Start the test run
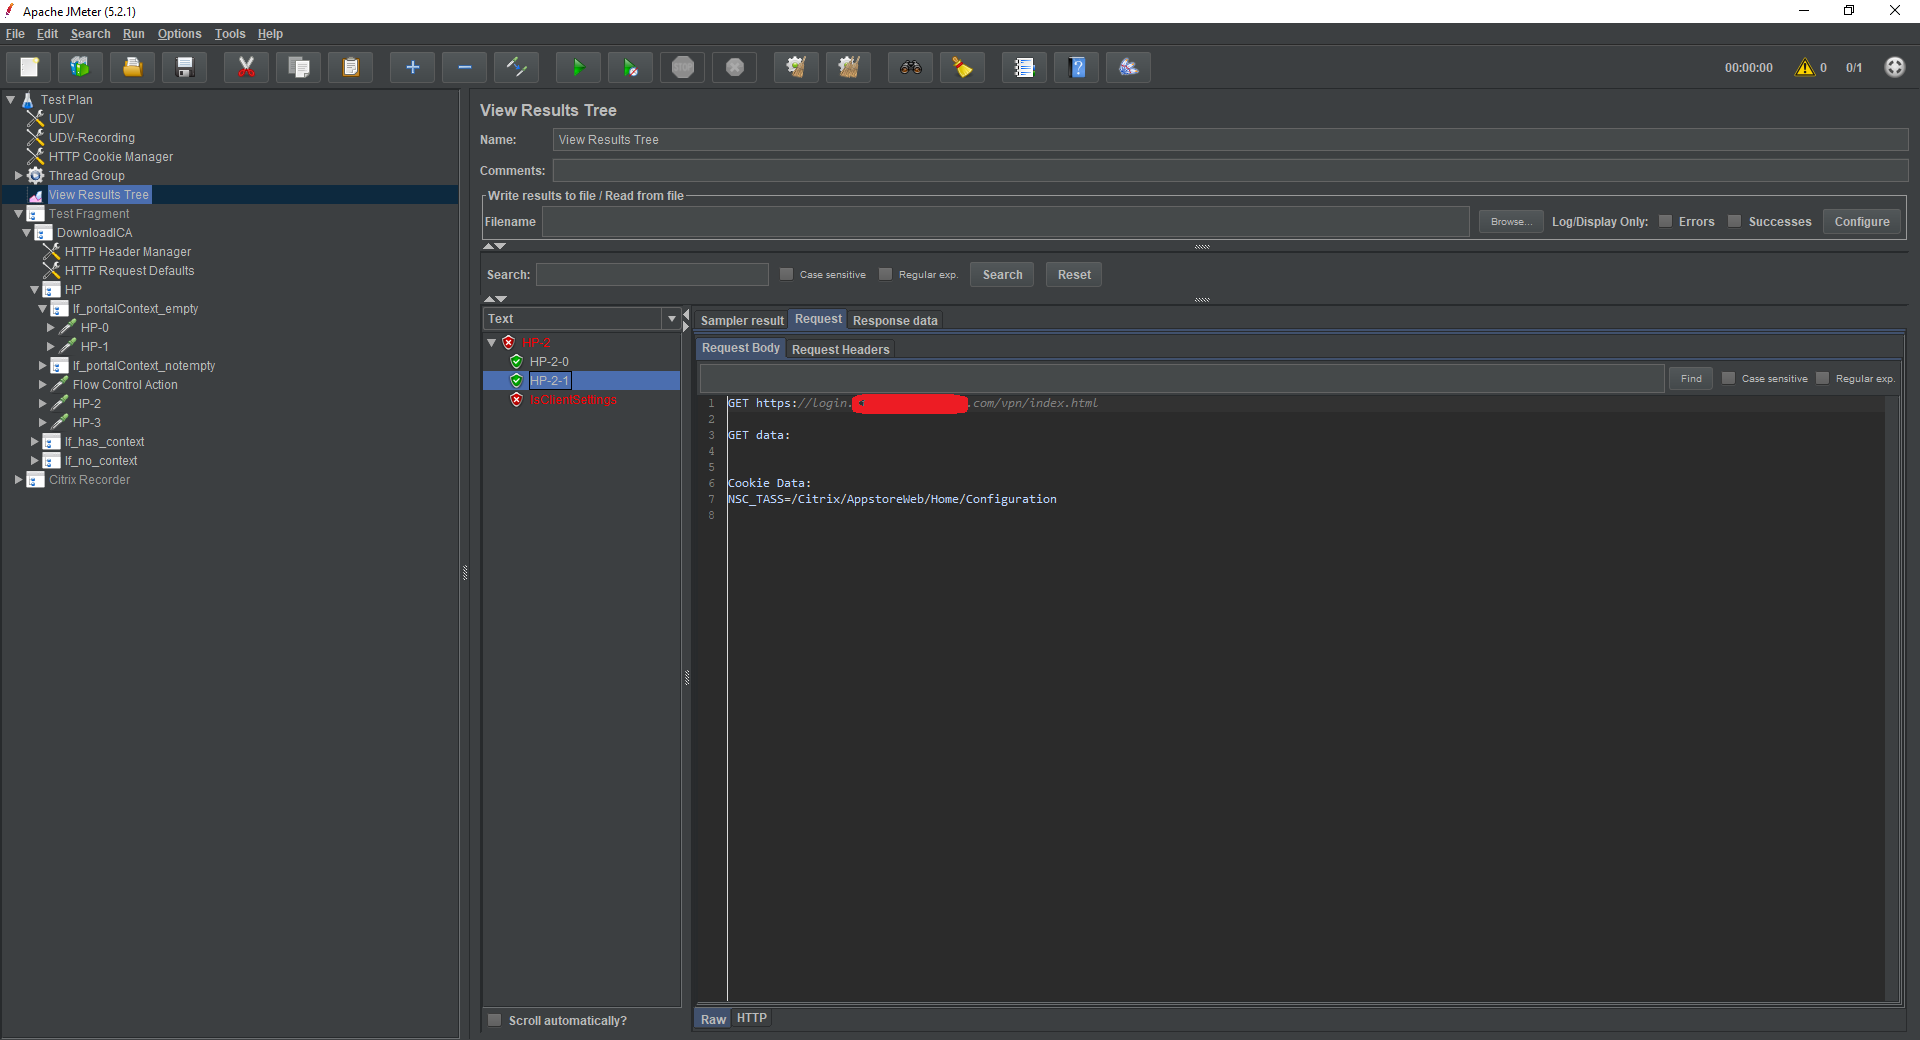 point(578,67)
